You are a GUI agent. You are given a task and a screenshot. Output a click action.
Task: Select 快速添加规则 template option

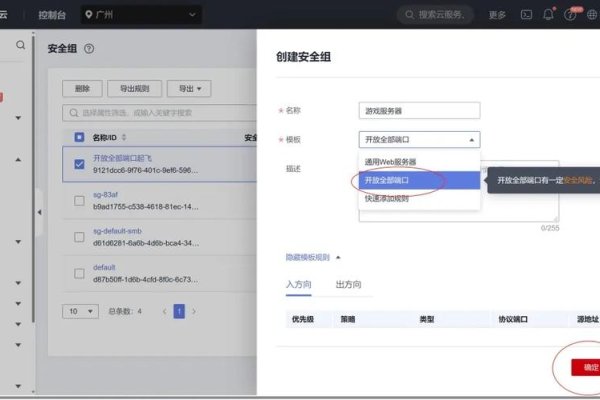[419, 198]
